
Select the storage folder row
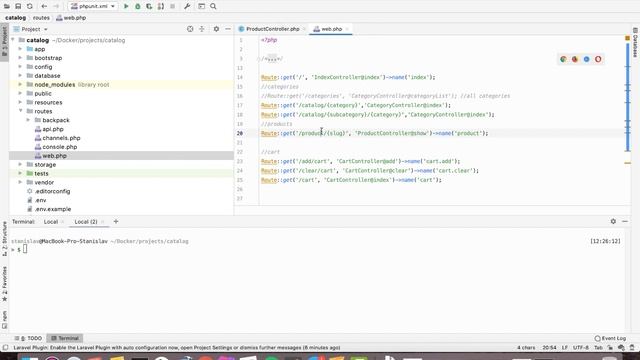click(x=121, y=164)
